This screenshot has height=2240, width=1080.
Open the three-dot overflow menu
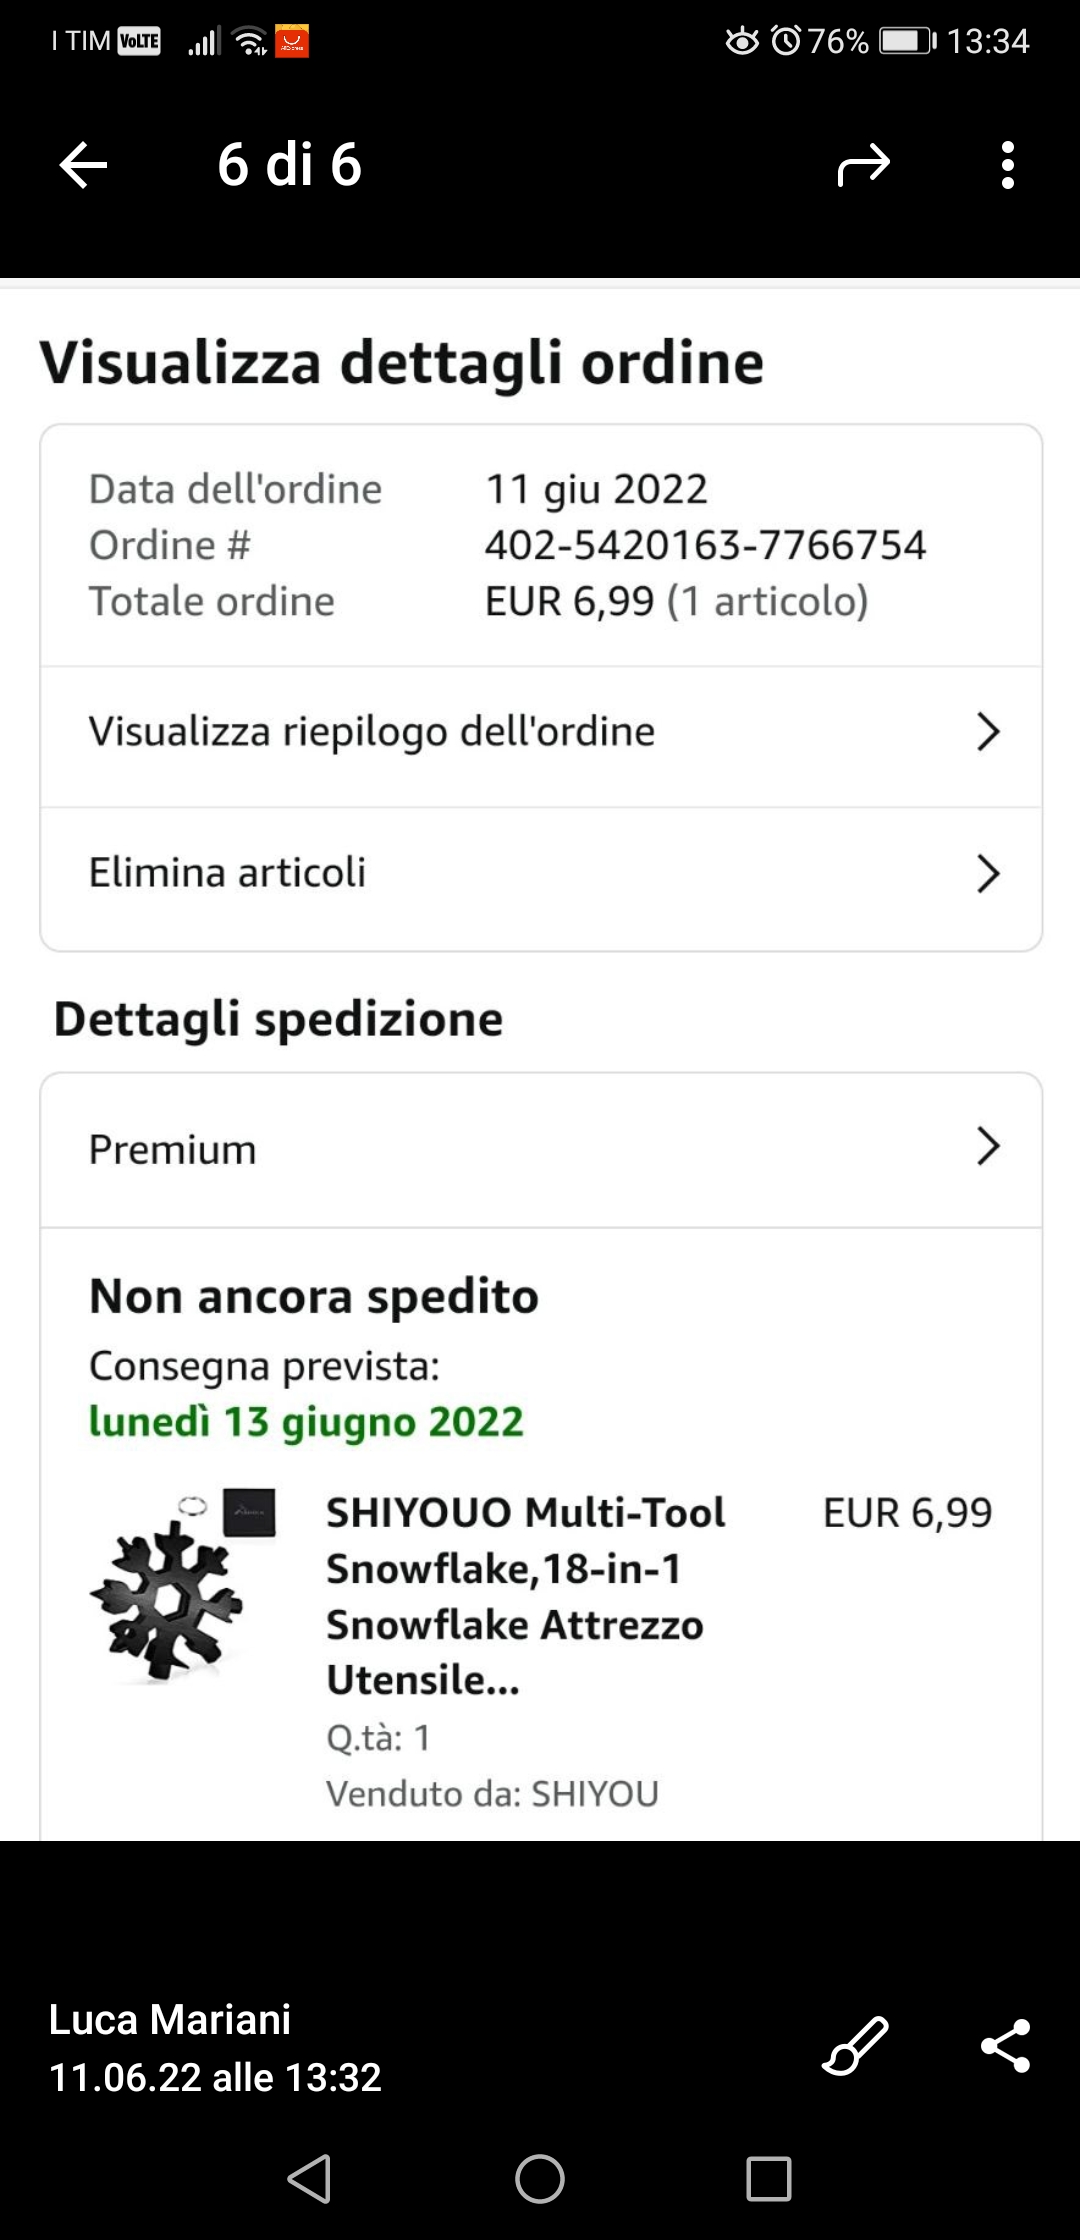click(x=1007, y=165)
